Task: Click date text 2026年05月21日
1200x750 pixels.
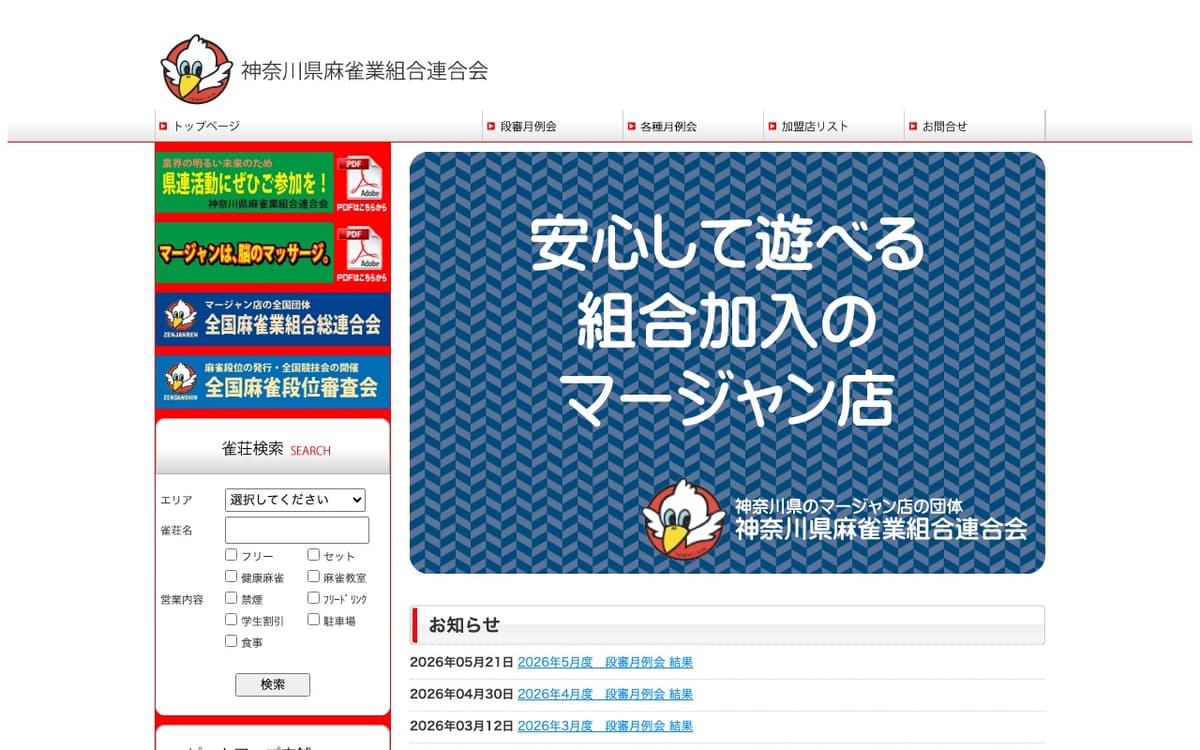Action: (x=462, y=662)
